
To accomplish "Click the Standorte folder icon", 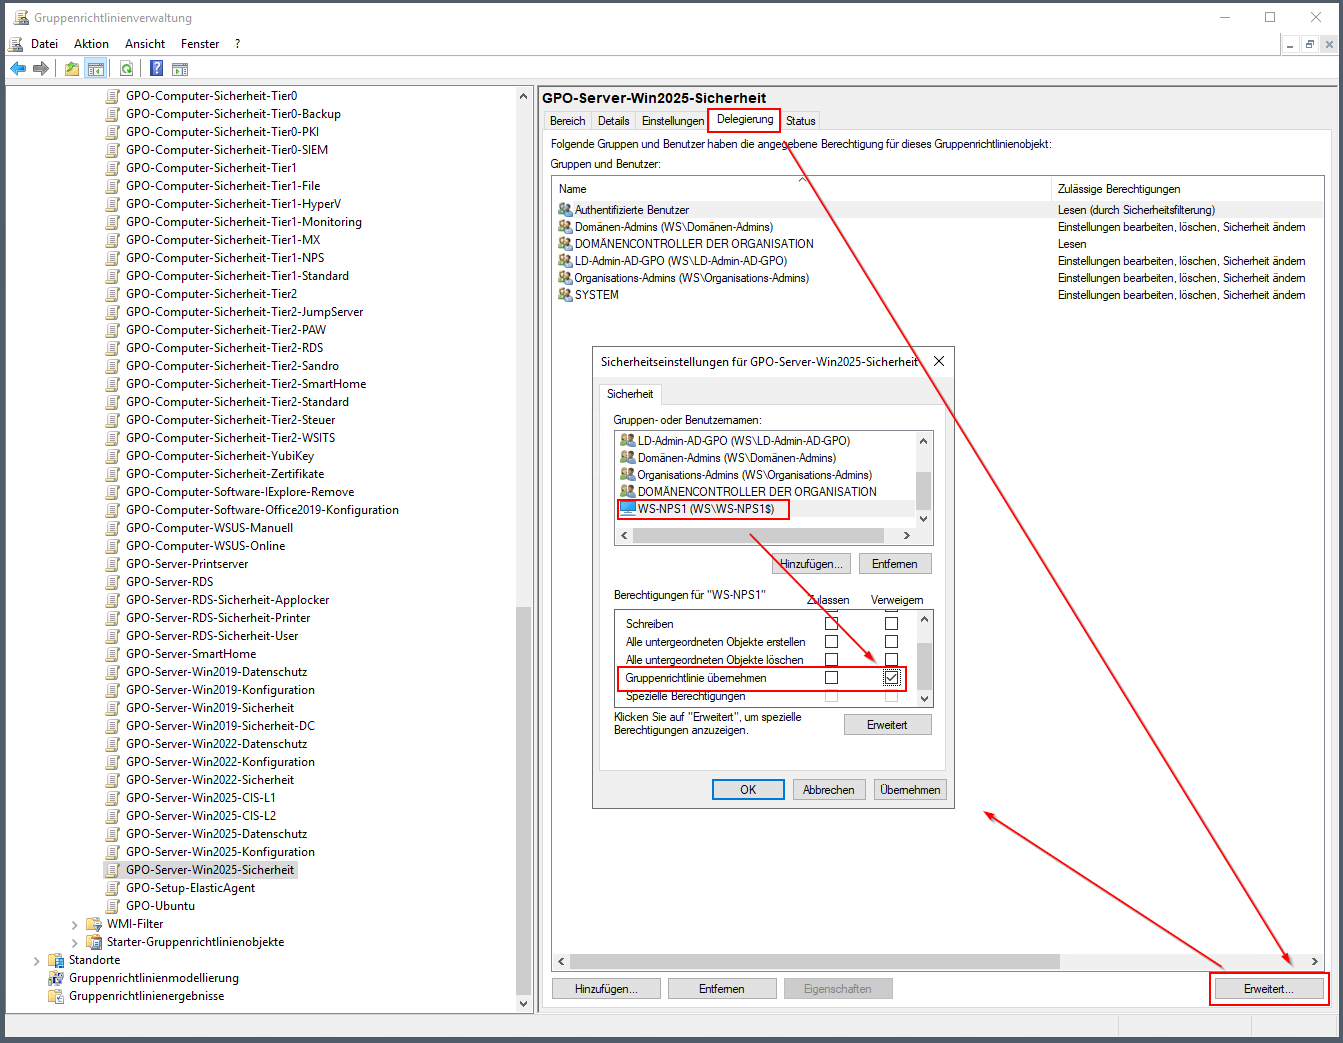I will (56, 960).
